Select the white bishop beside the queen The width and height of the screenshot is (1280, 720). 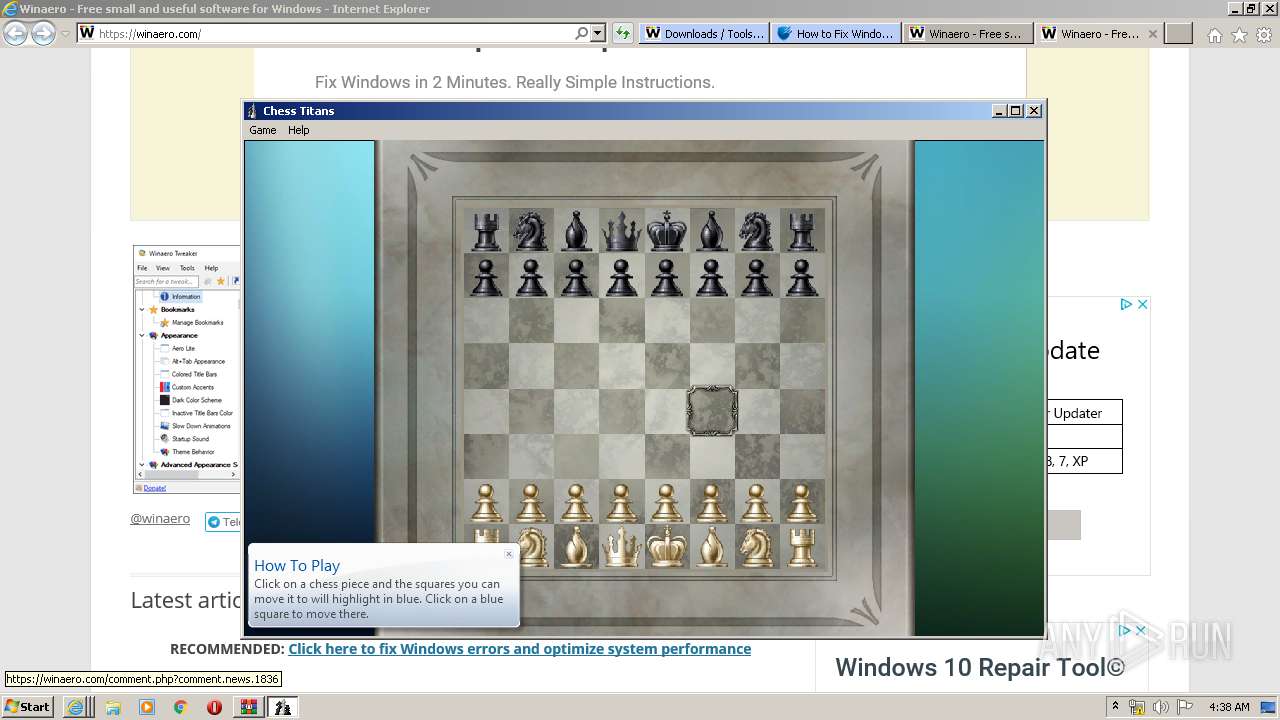click(576, 547)
